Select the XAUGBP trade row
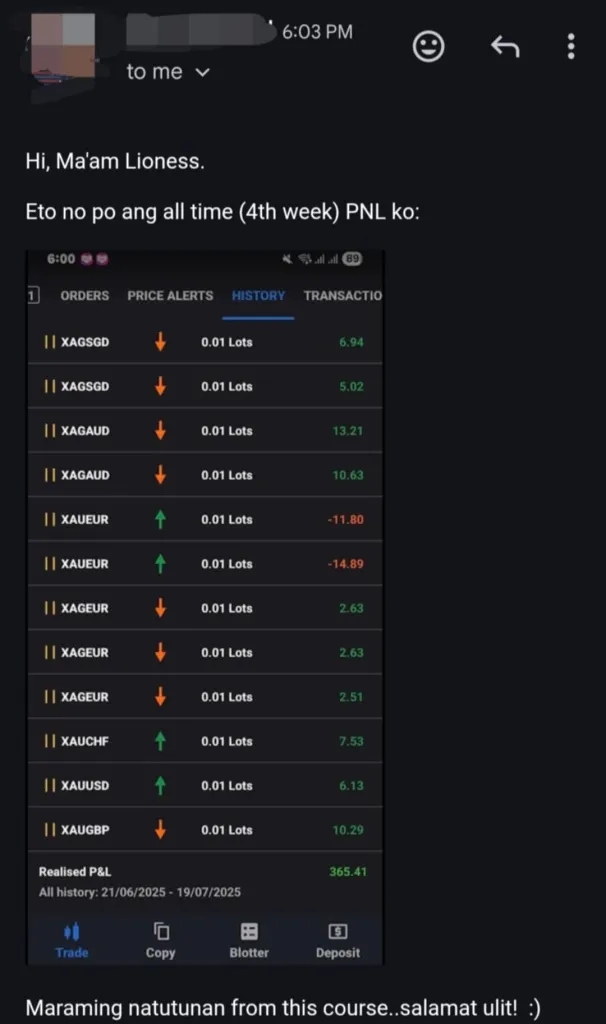Viewport: 606px width, 1024px height. click(x=205, y=830)
